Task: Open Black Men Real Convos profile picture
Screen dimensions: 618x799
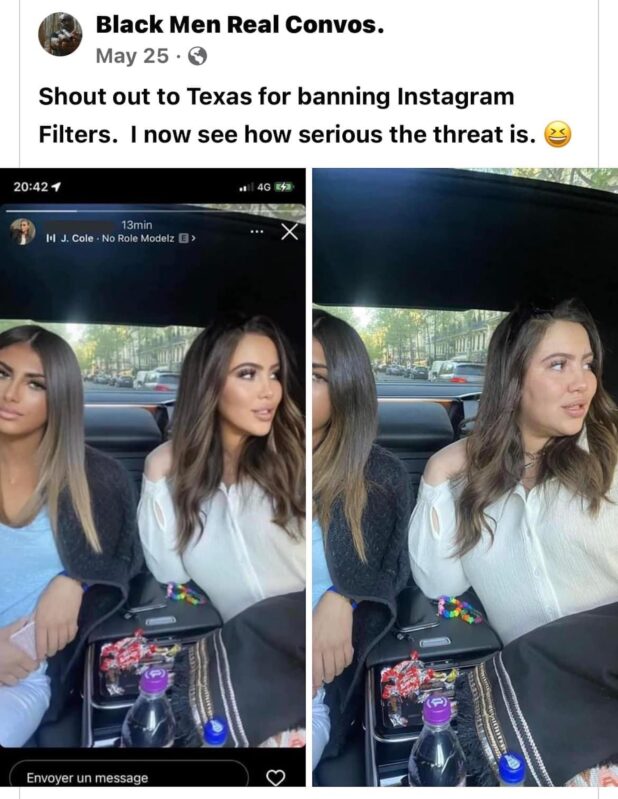Action: (60, 34)
